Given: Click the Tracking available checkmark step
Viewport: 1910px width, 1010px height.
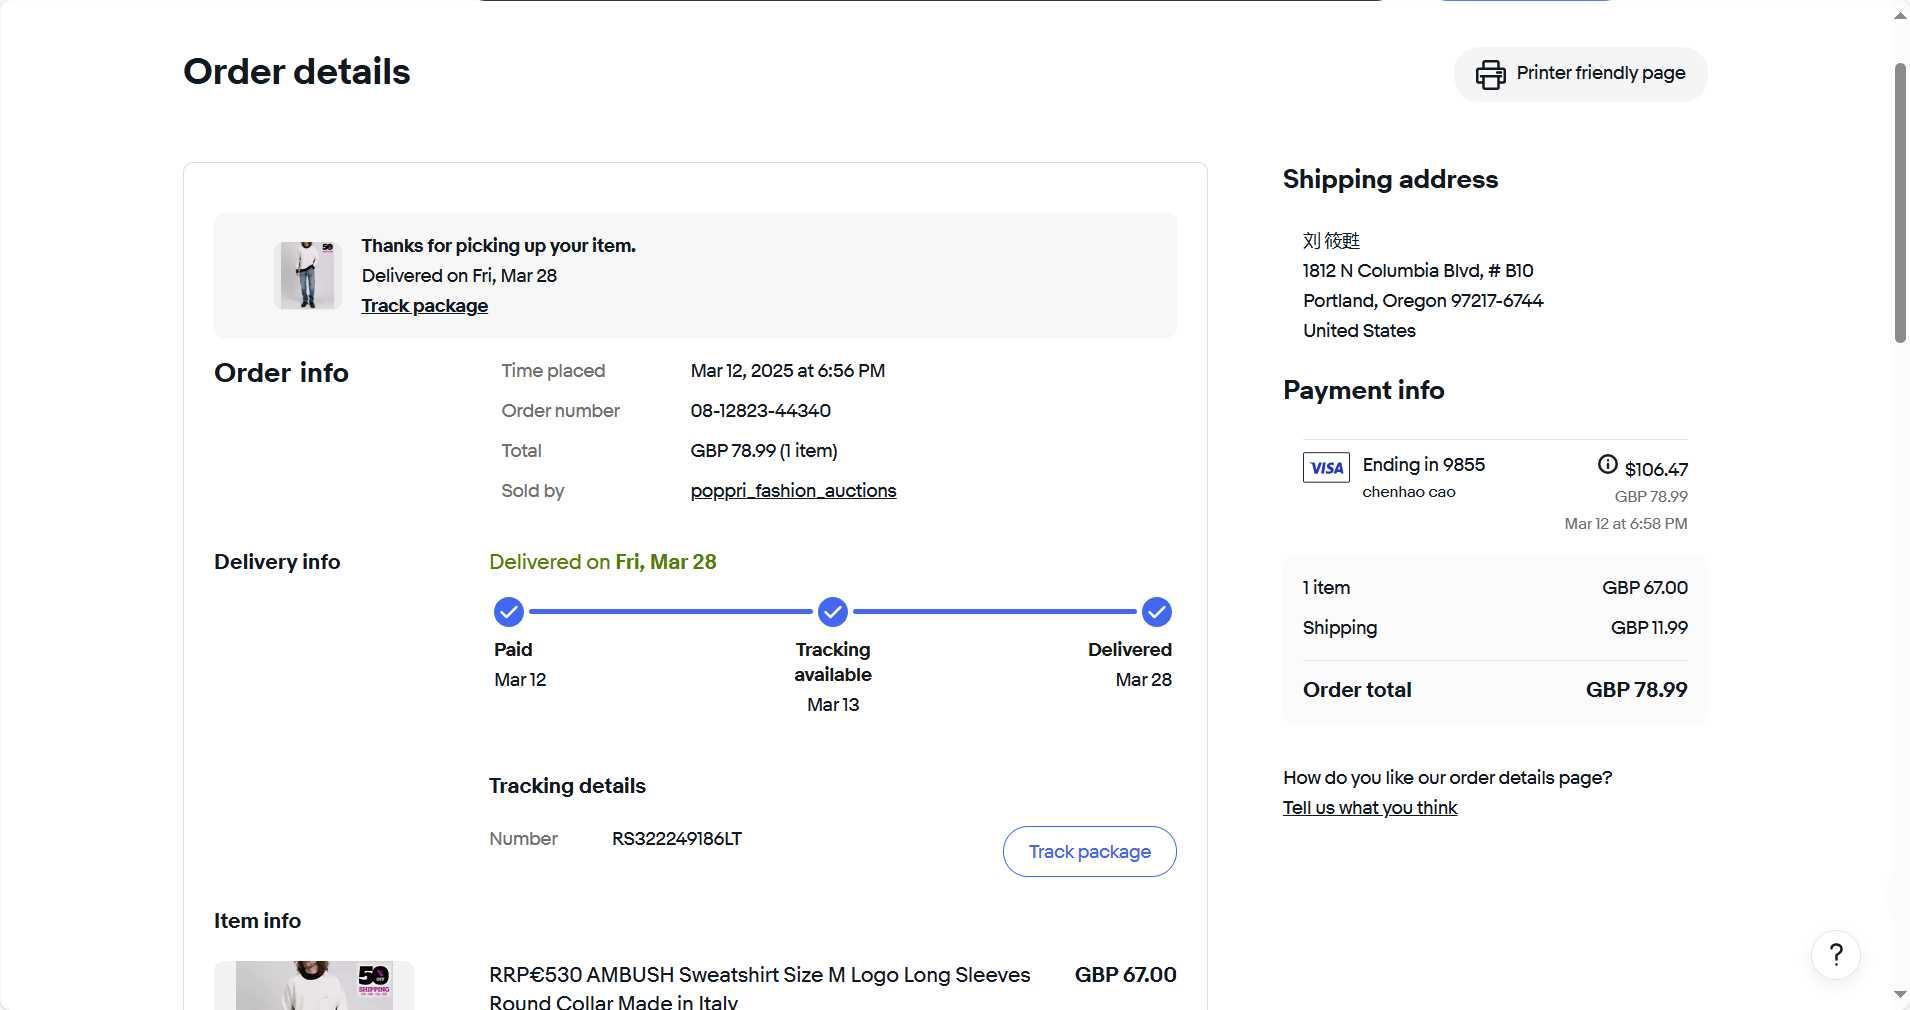Looking at the screenshot, I should [832, 611].
